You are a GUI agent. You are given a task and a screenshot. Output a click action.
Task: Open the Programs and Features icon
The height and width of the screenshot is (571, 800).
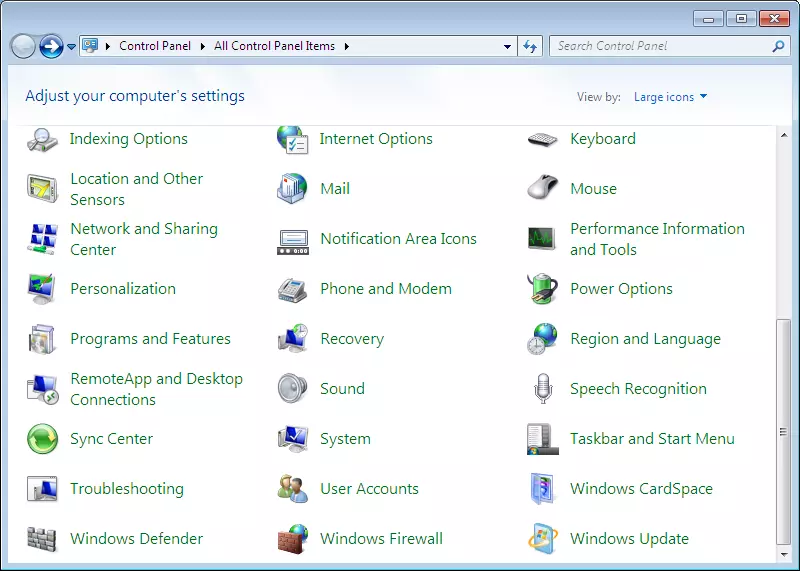point(42,339)
